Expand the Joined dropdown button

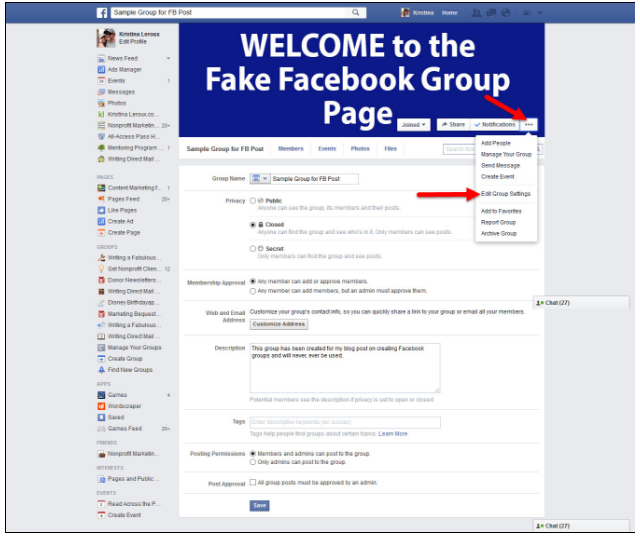[x=413, y=125]
